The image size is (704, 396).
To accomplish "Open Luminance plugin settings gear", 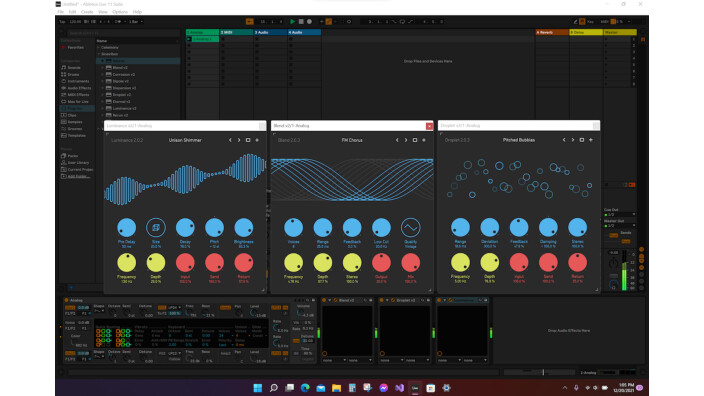I will 257,140.
